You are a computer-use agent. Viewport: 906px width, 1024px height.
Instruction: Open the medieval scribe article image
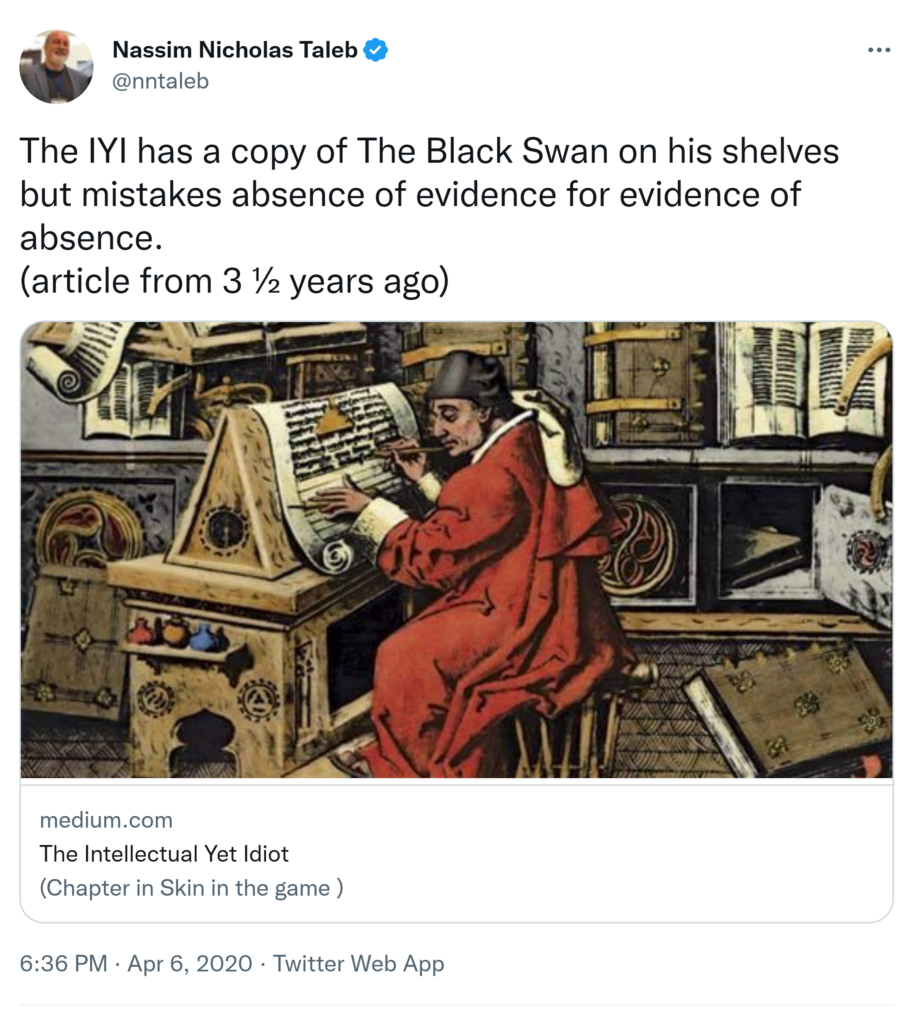456,550
